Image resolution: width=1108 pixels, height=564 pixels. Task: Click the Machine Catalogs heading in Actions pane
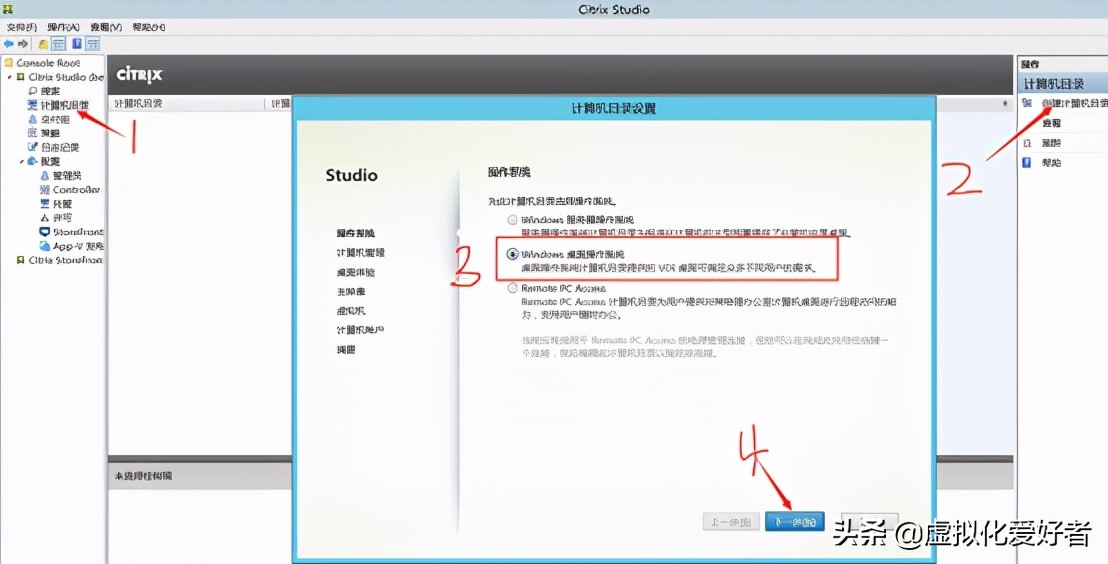pyautogui.click(x=1054, y=84)
